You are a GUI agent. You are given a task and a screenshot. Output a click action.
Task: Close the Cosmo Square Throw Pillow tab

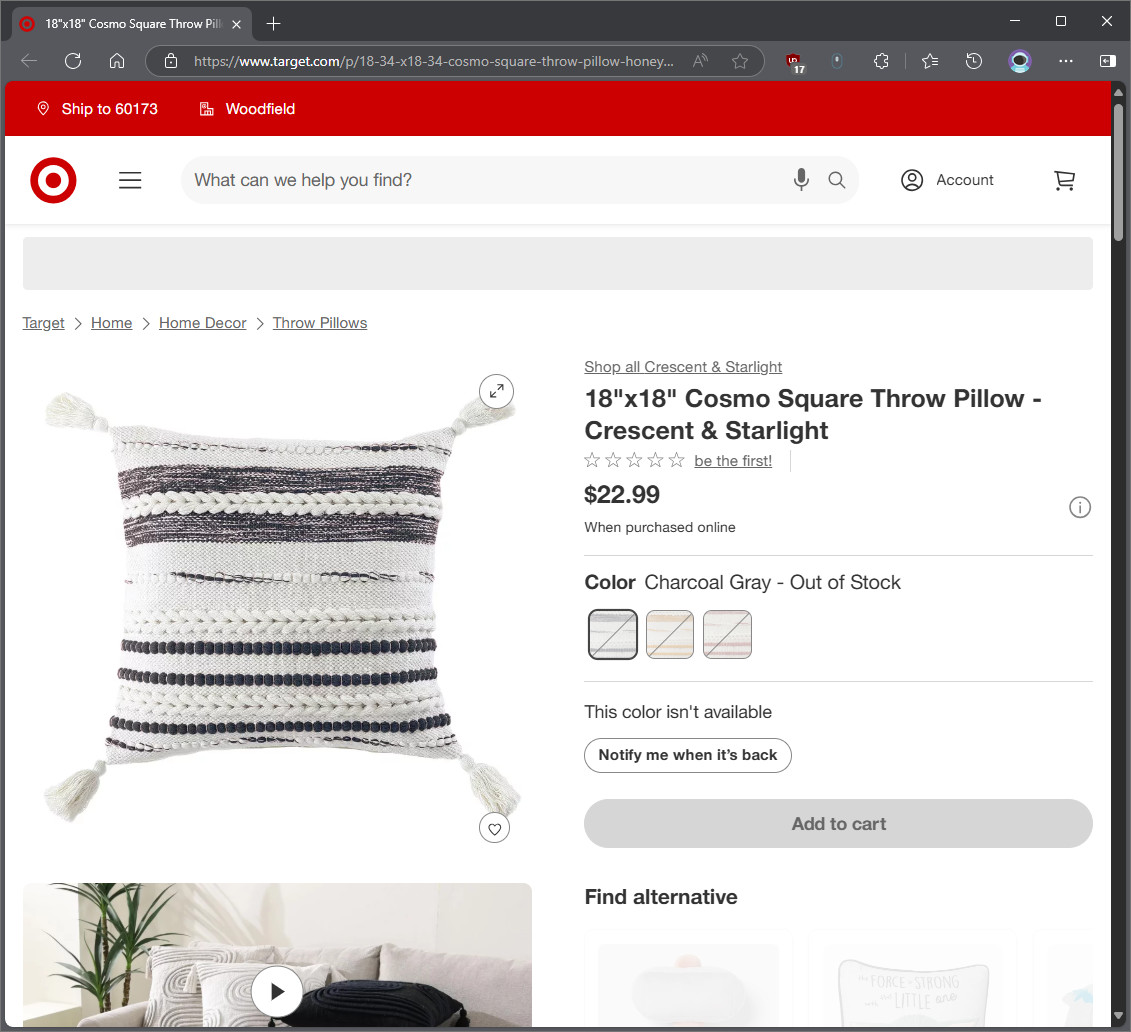click(236, 24)
